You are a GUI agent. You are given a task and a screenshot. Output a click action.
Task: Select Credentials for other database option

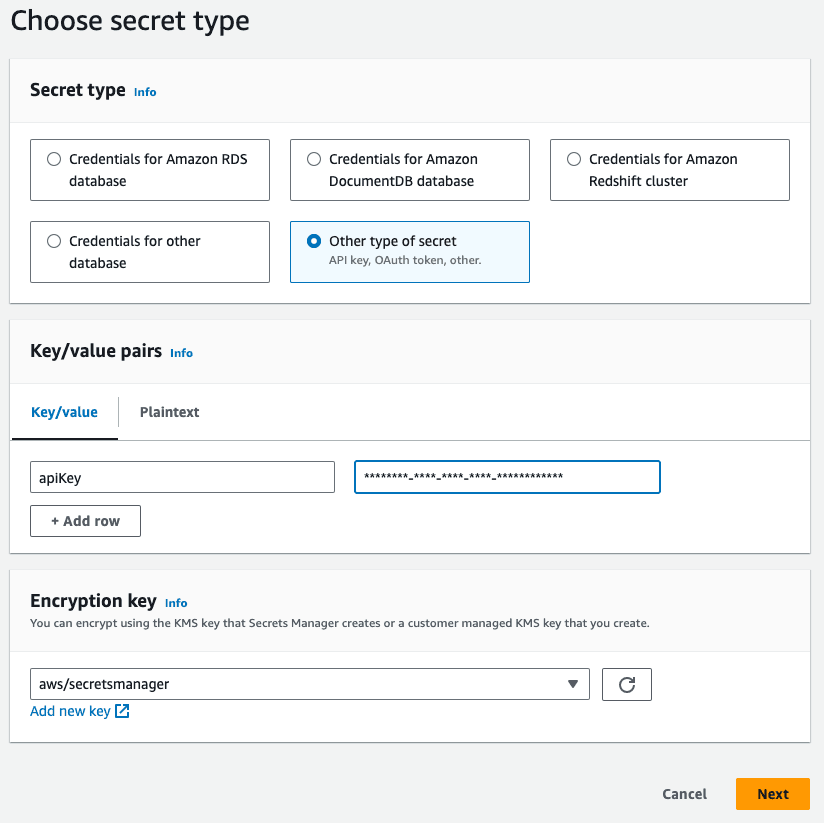pyautogui.click(x=54, y=241)
